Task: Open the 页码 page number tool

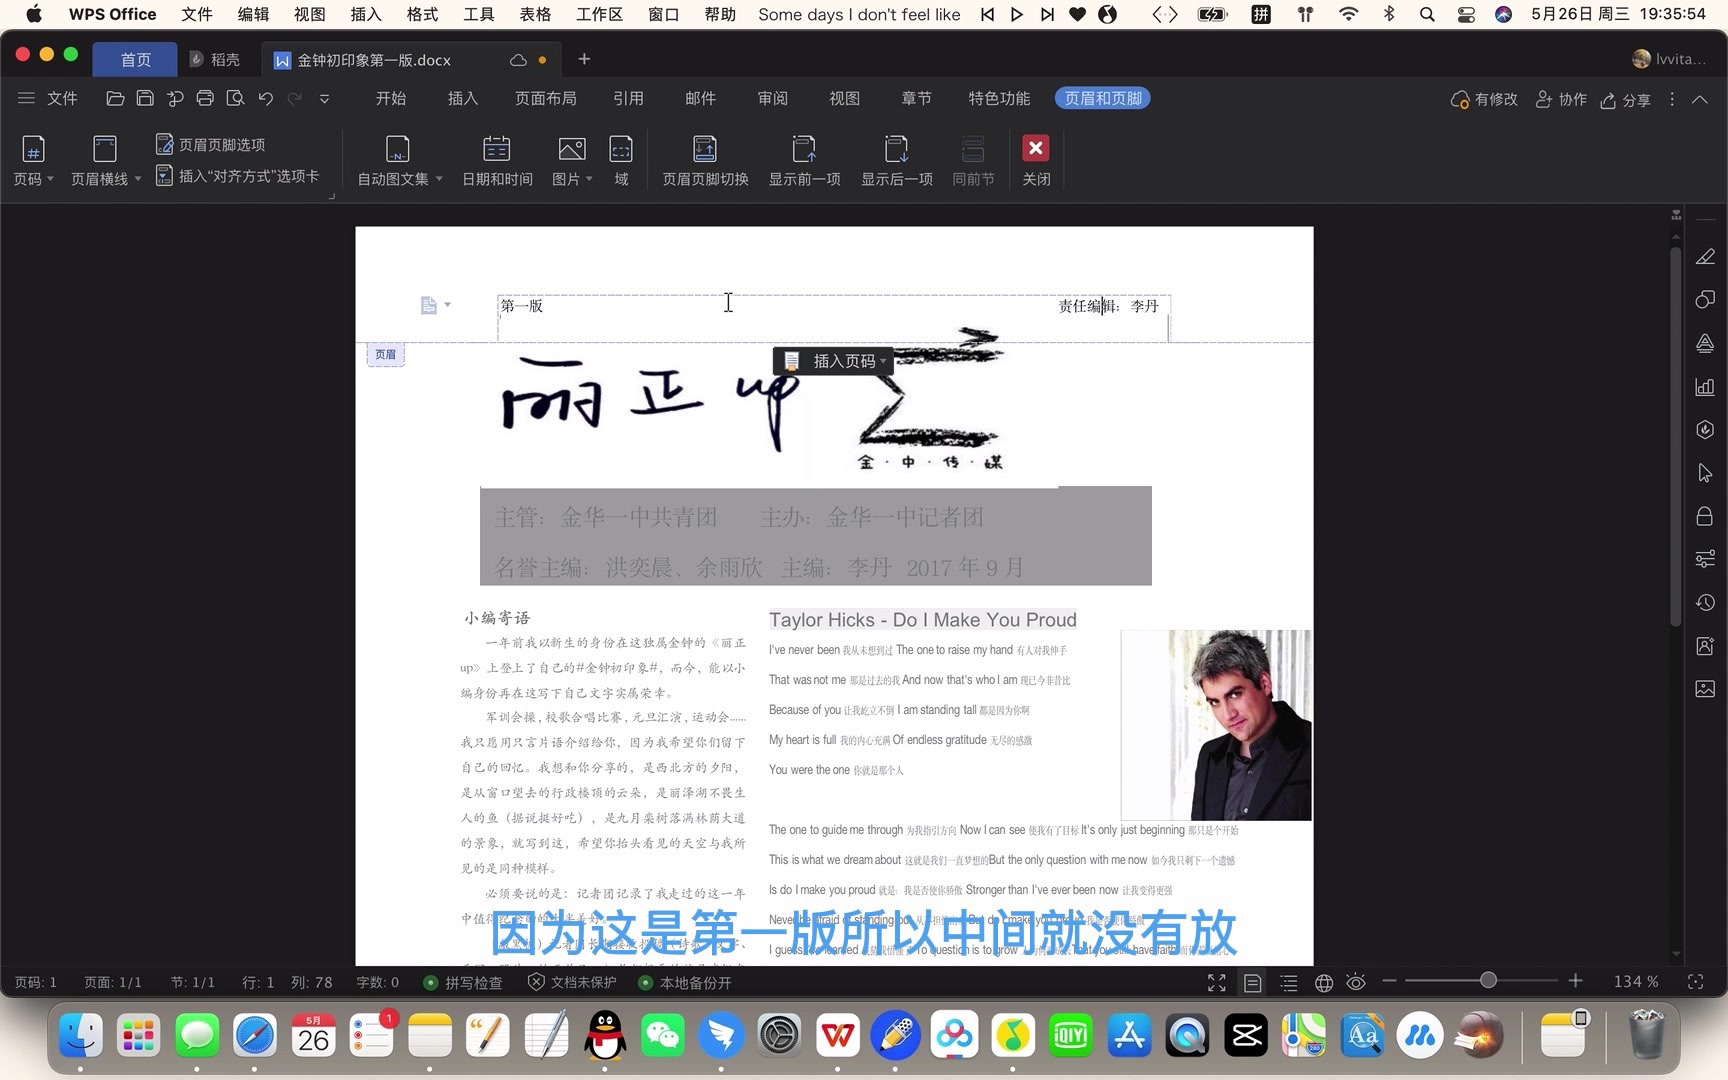Action: tap(33, 160)
